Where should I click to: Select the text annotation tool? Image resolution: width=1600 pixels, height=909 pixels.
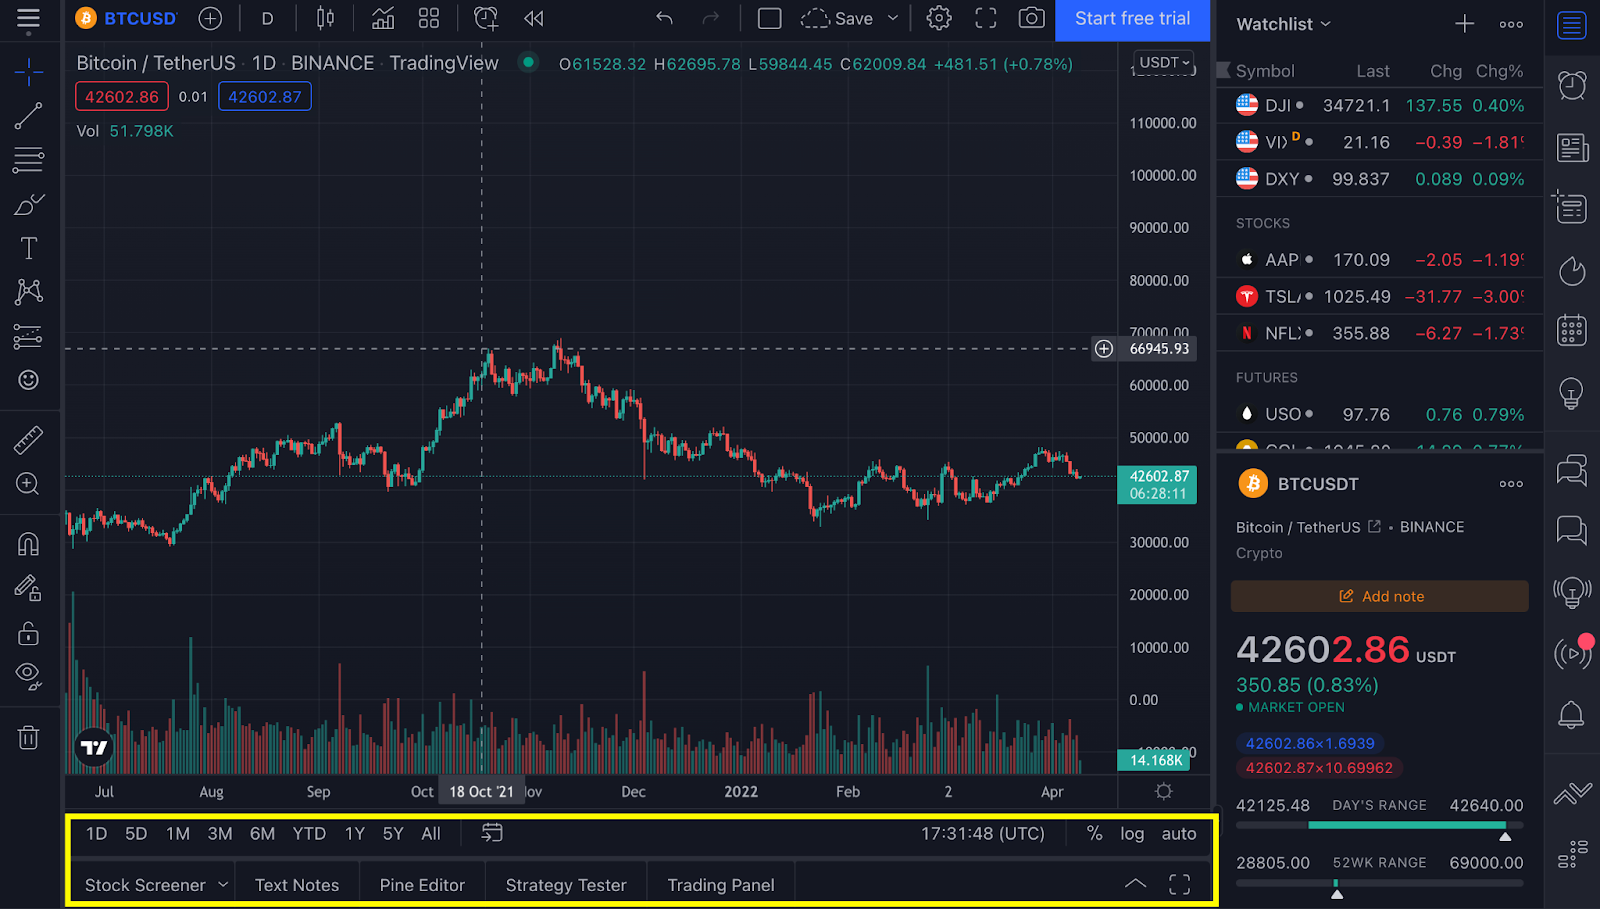(28, 248)
